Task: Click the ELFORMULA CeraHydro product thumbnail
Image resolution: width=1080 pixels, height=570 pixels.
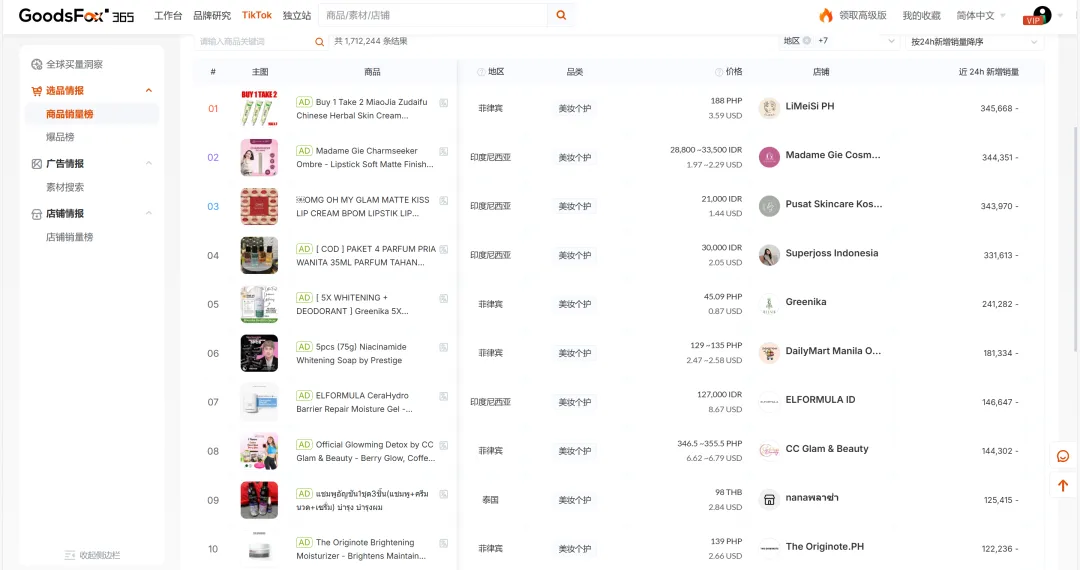Action: tap(259, 402)
